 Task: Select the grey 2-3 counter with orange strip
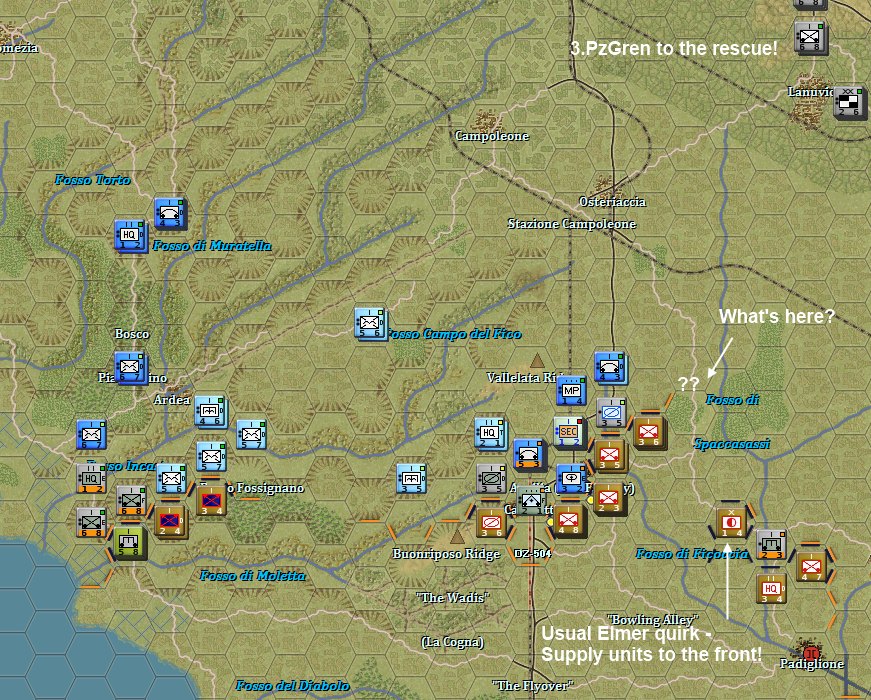(x=771, y=544)
